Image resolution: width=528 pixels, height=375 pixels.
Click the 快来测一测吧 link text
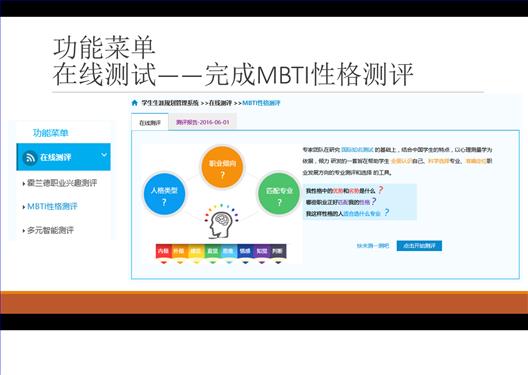(x=373, y=246)
